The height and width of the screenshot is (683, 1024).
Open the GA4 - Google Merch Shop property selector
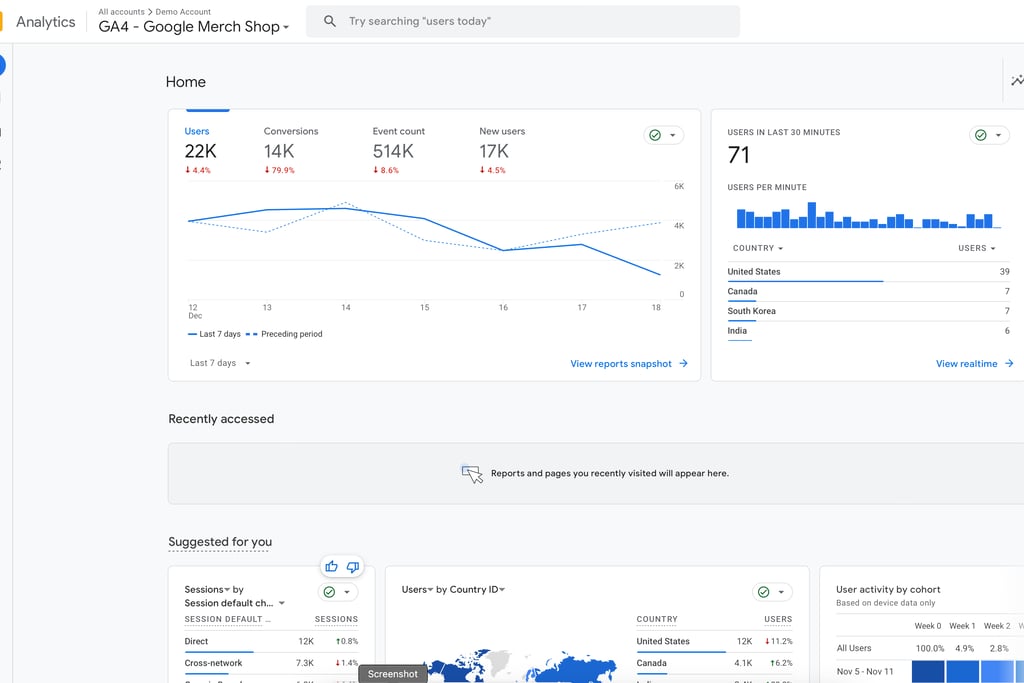pos(194,27)
